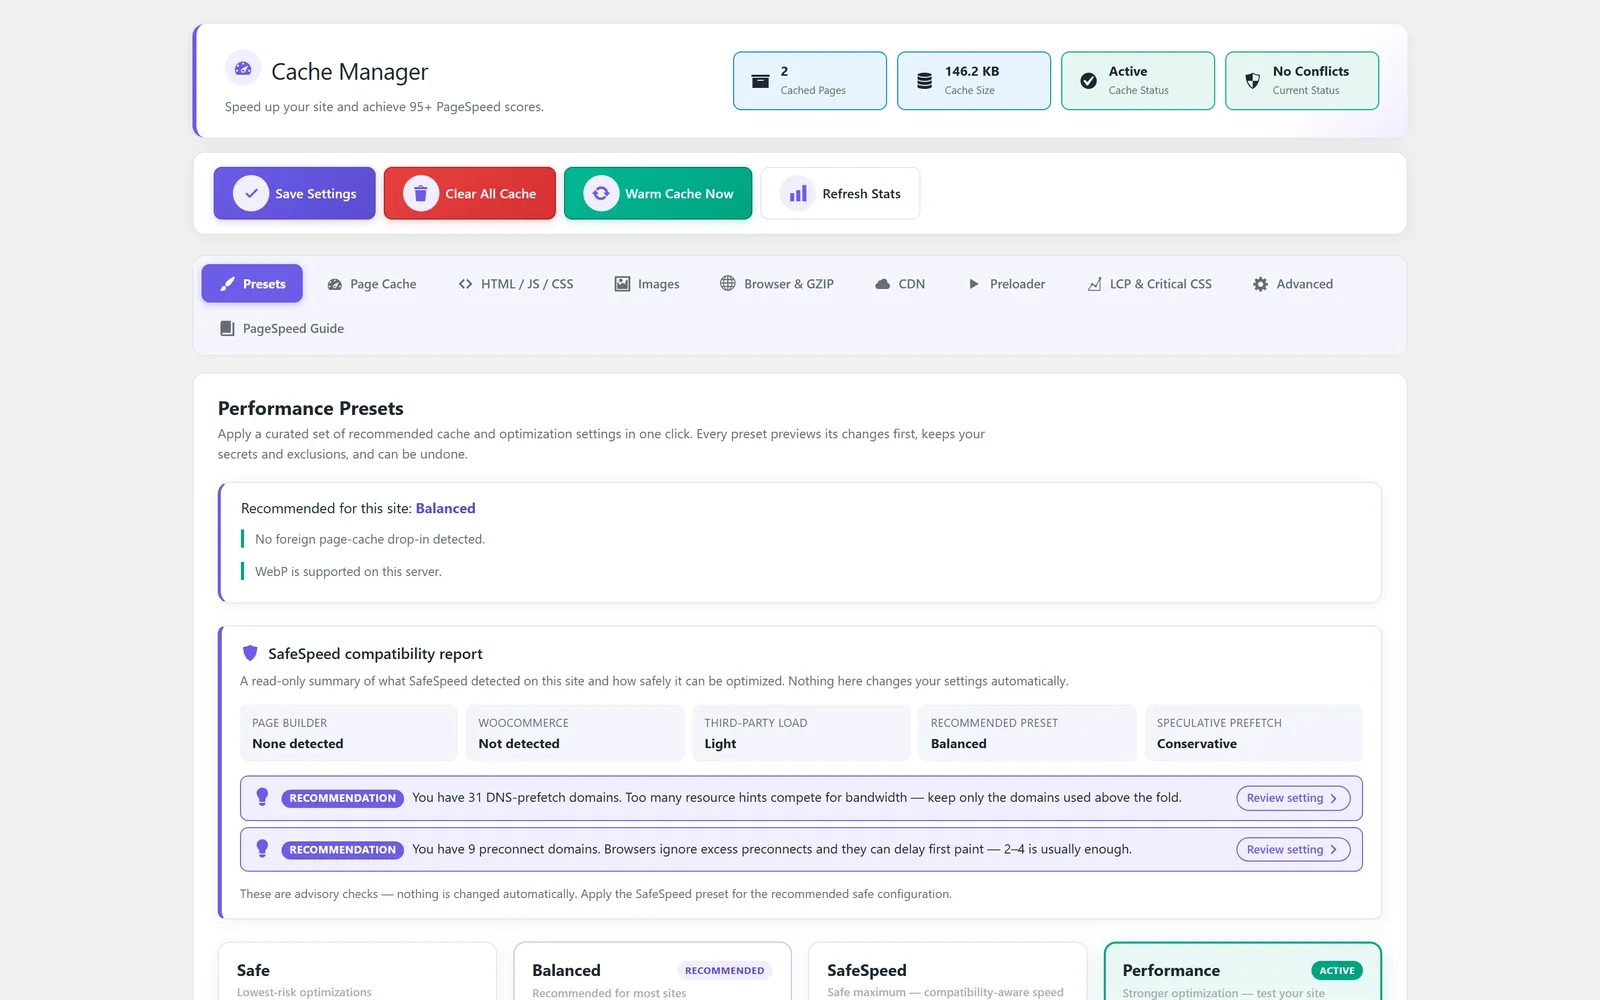1600x1000 pixels.
Task: Click the Active Cache Status card
Action: coord(1138,81)
